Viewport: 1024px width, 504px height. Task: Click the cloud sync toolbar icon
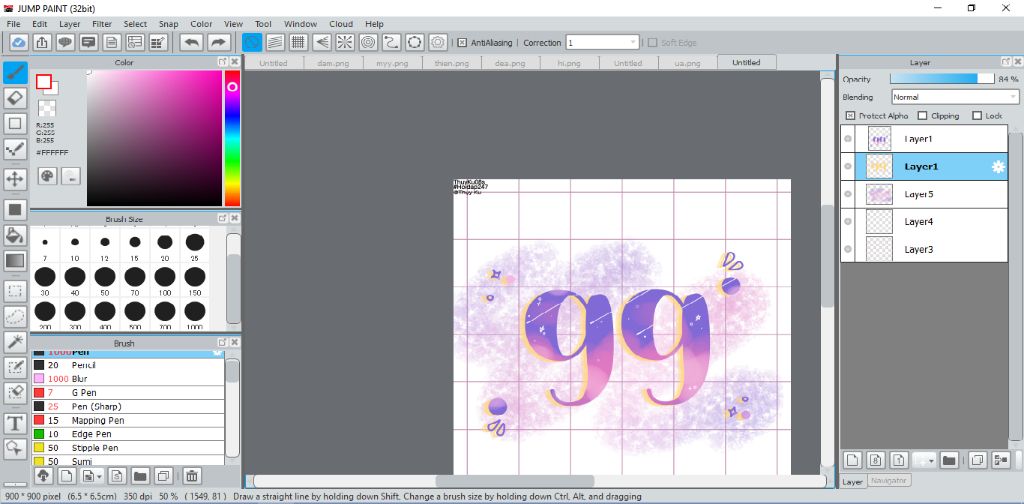tap(18, 42)
